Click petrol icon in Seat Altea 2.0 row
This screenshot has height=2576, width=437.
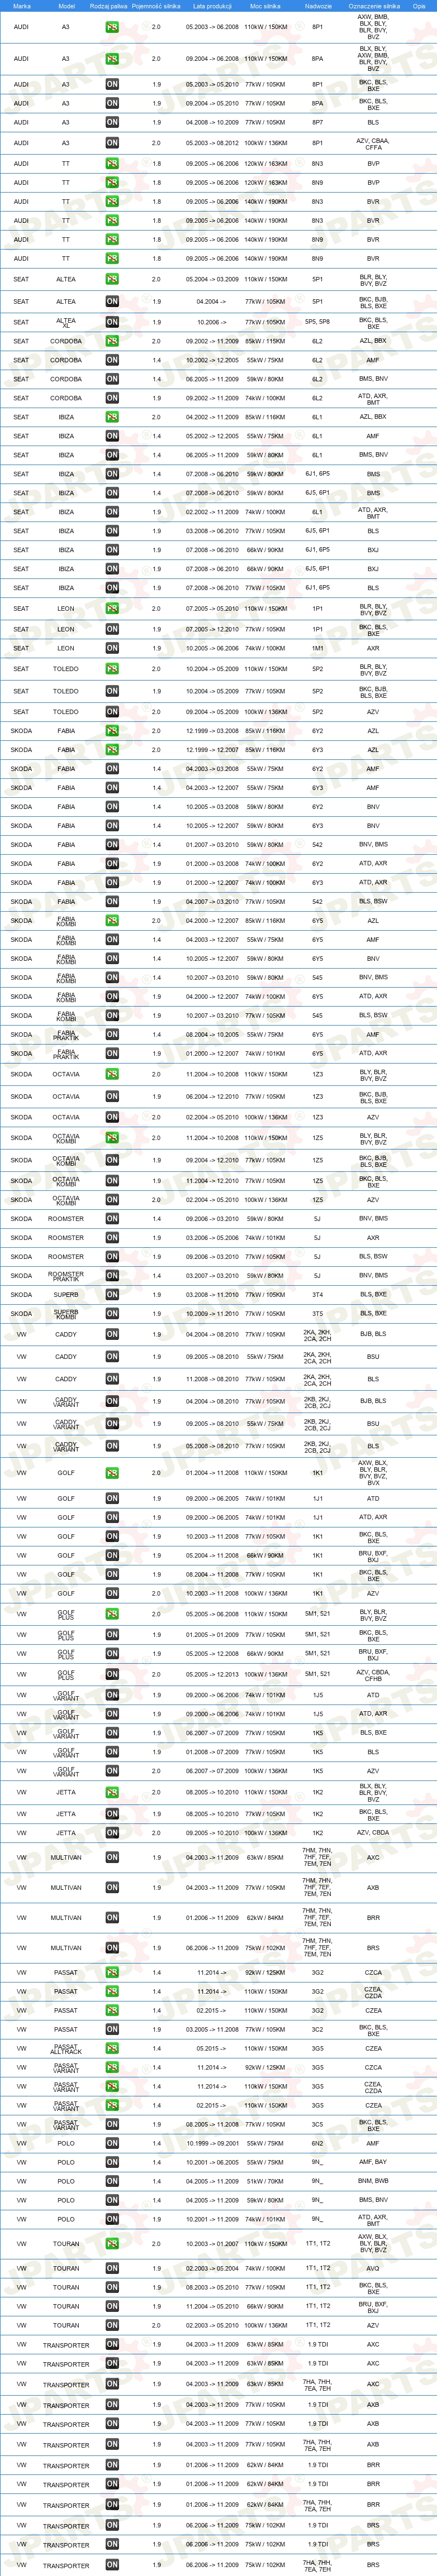pyautogui.click(x=112, y=280)
